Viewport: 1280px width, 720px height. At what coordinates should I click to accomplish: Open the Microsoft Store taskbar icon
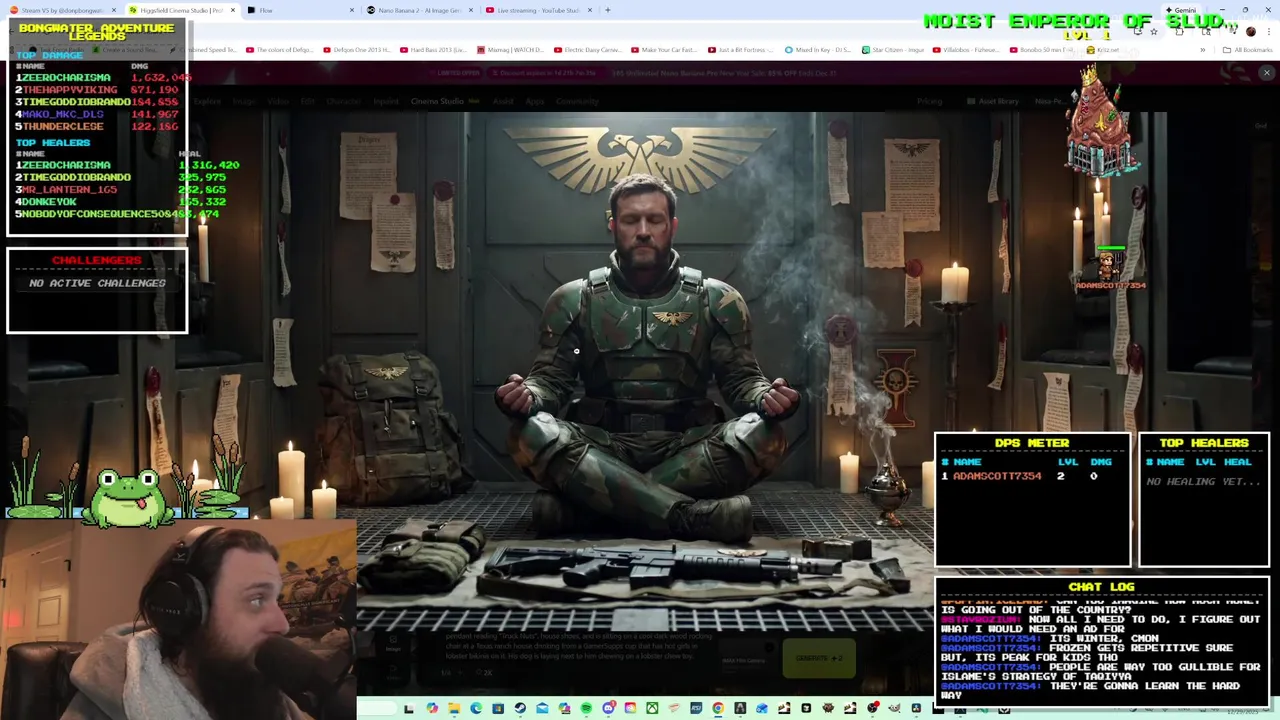click(498, 709)
